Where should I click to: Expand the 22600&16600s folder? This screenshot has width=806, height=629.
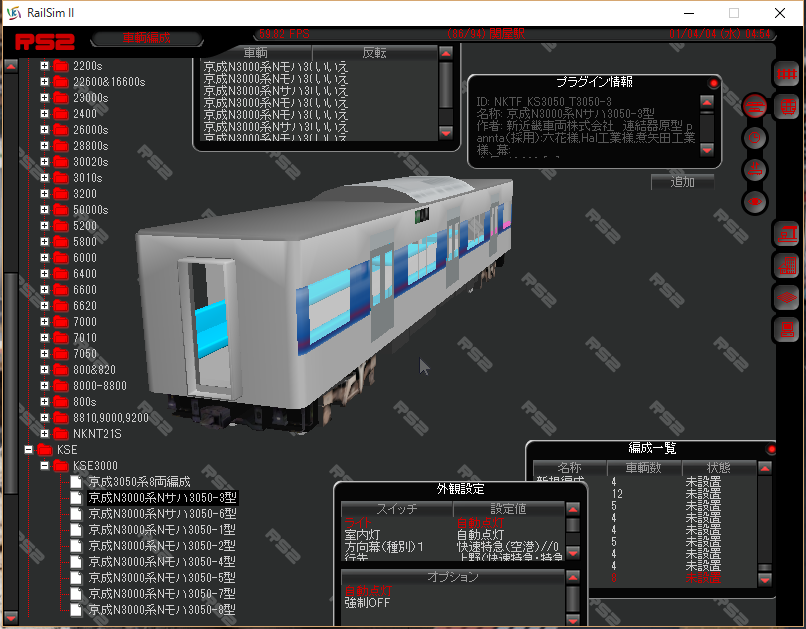tap(44, 82)
